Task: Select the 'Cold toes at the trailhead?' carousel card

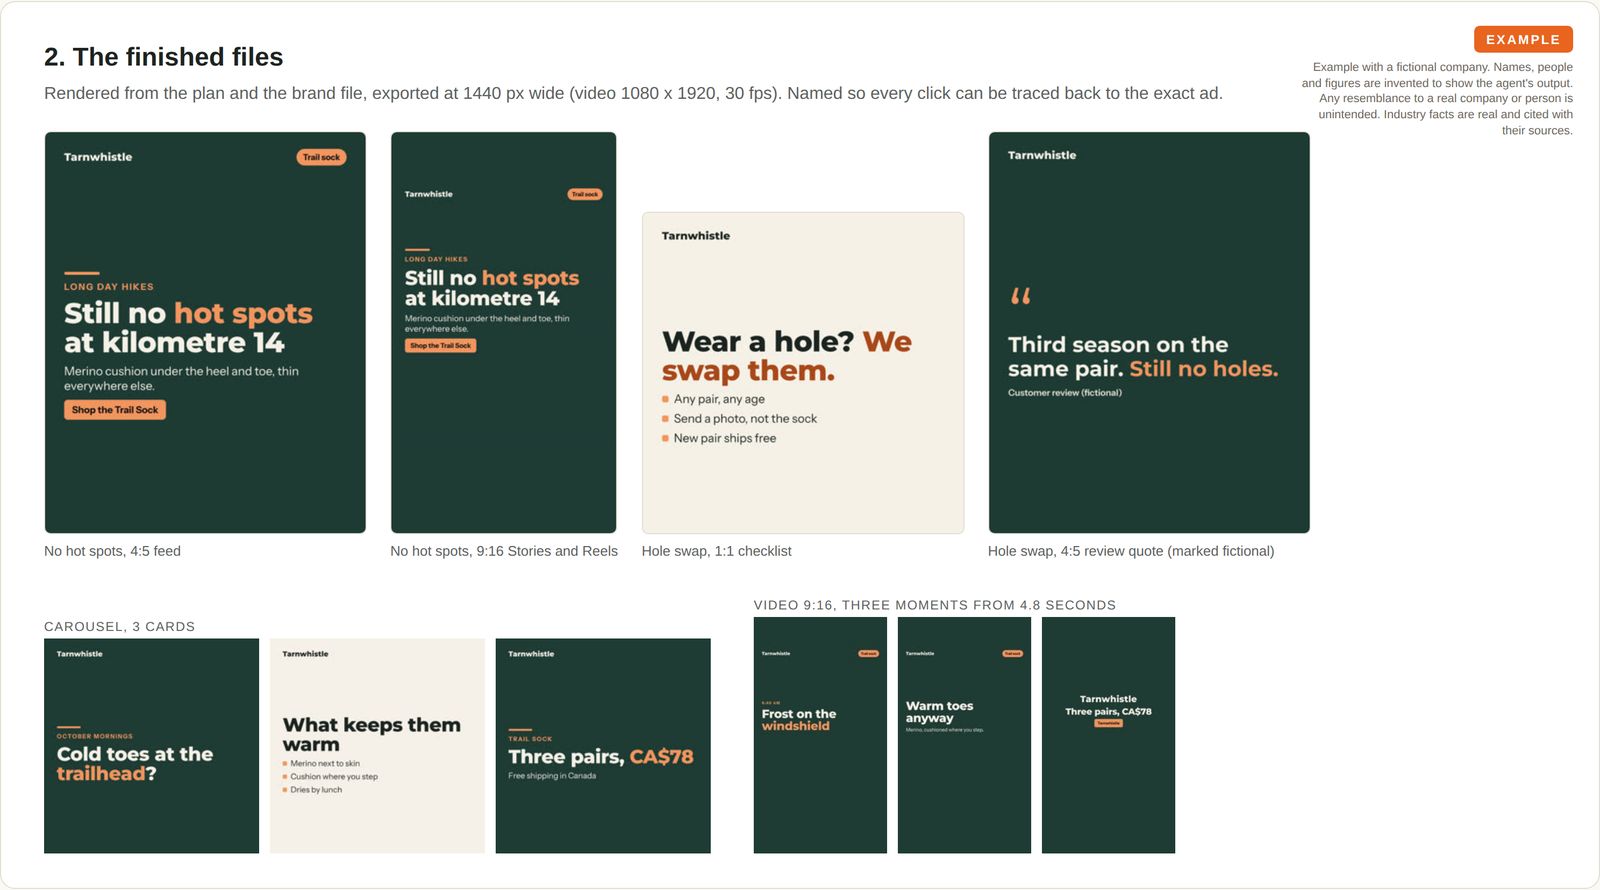Action: click(x=151, y=746)
